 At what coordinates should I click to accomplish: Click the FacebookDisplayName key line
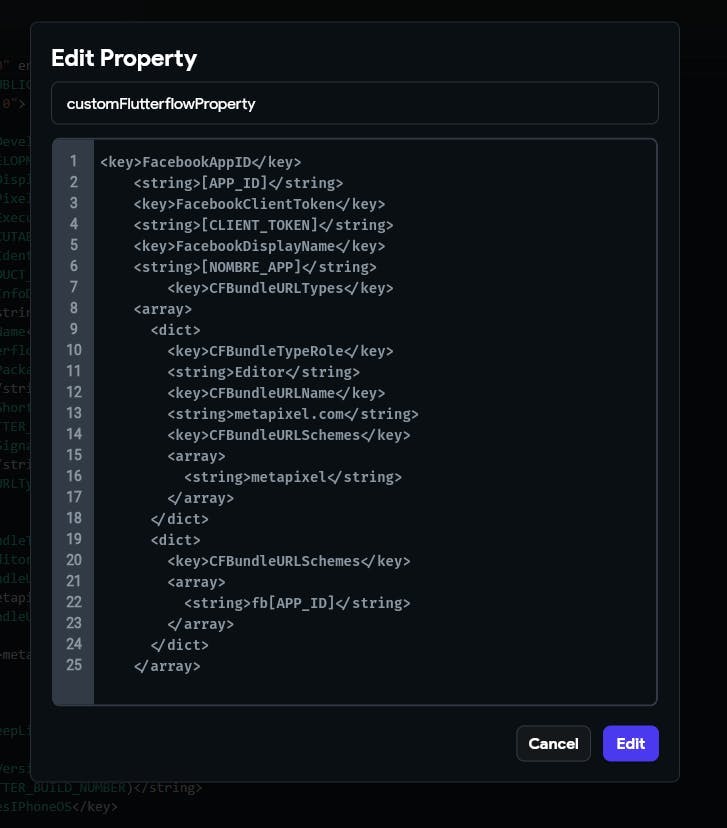click(x=259, y=246)
